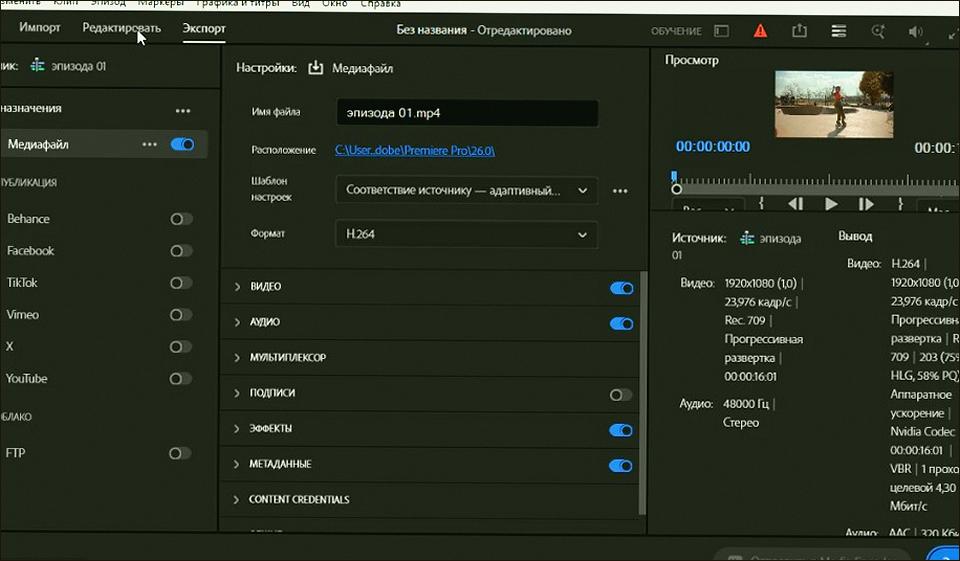Turn off the МЕТАДАННЫЕ toggle

click(621, 466)
